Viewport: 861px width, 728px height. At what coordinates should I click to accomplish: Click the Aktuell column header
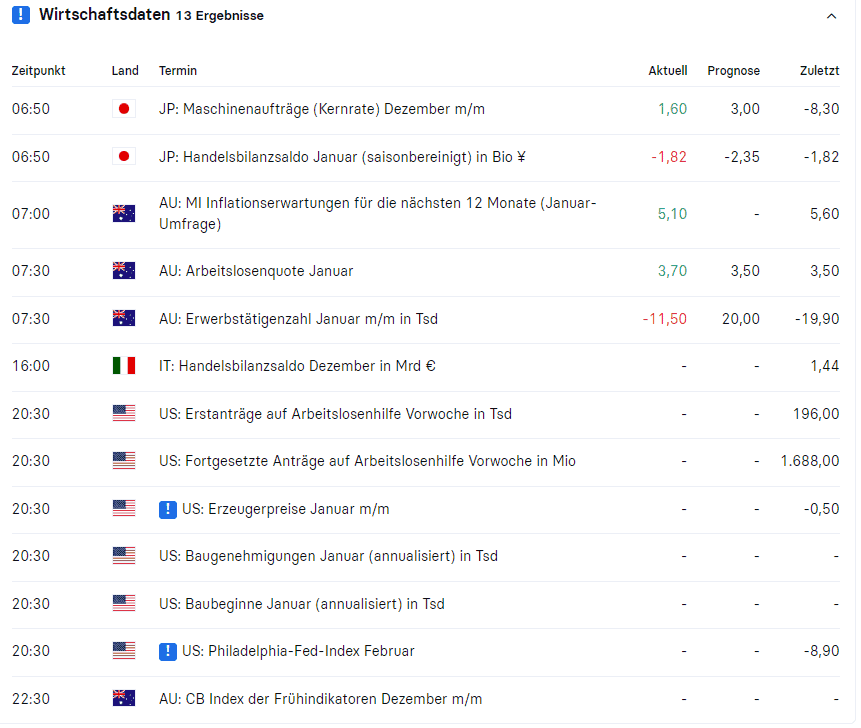(667, 71)
